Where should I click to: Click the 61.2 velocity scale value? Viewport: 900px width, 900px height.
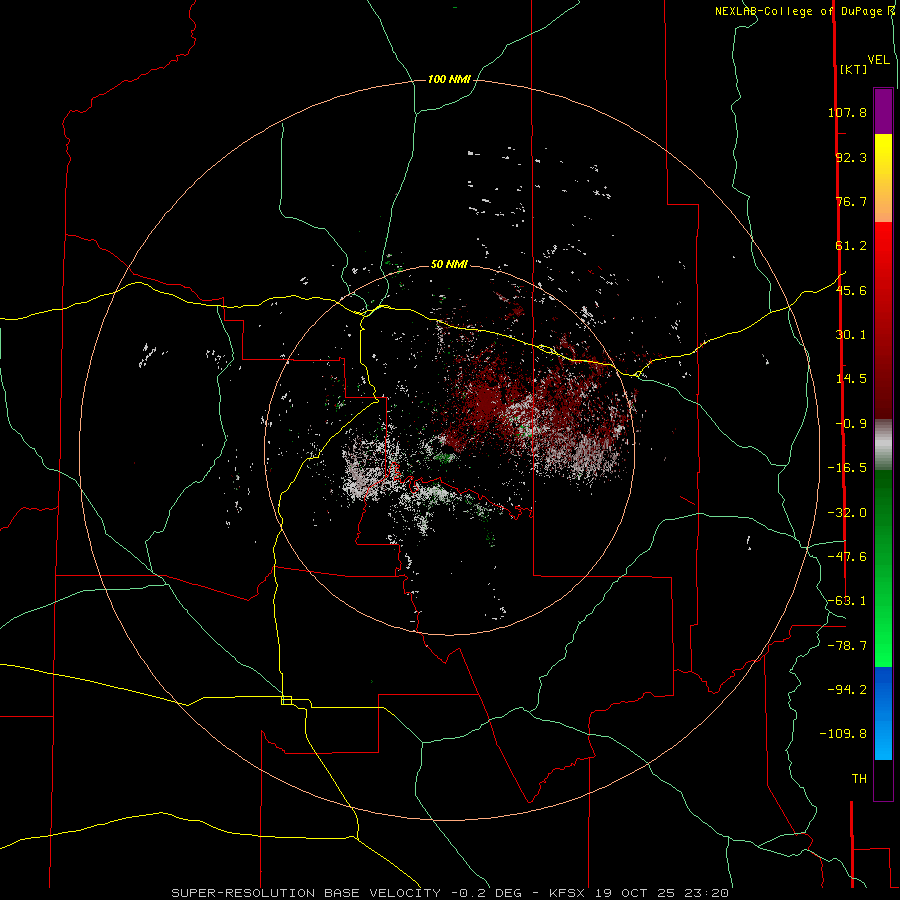pyautogui.click(x=851, y=246)
